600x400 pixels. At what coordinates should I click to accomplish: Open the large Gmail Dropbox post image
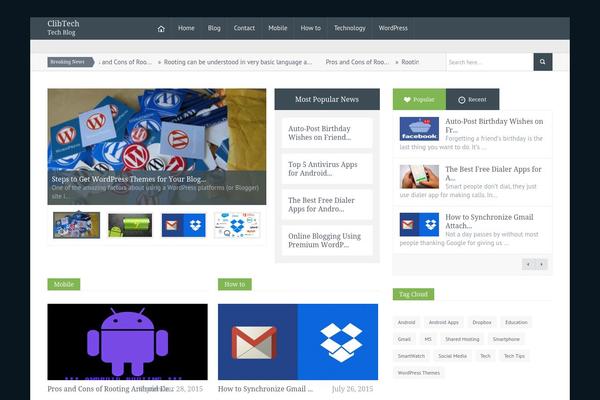coord(298,342)
